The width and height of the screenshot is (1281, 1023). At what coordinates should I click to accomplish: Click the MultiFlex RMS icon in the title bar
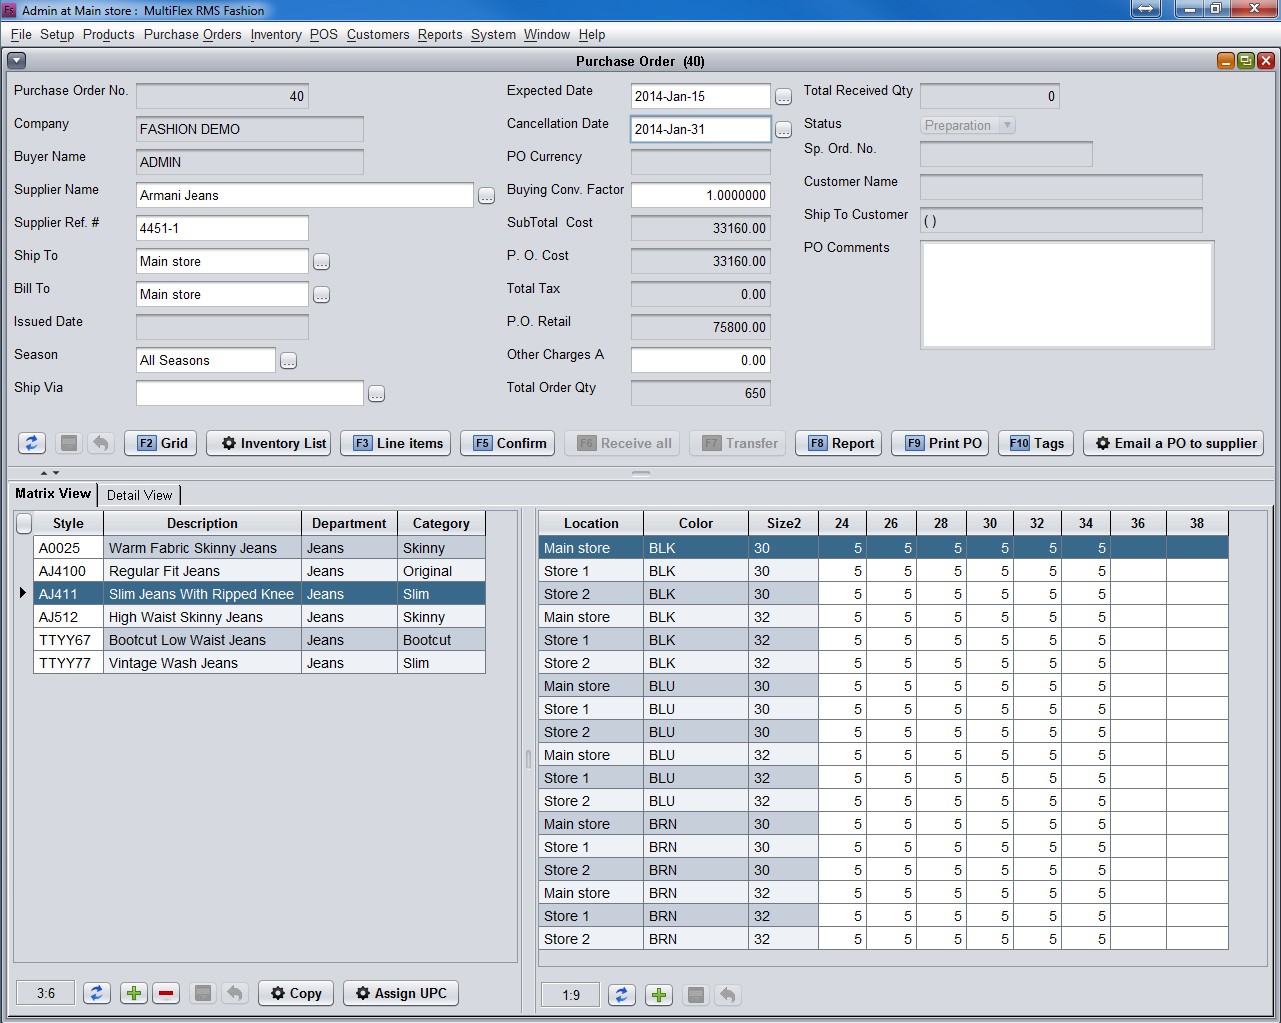pos(11,9)
